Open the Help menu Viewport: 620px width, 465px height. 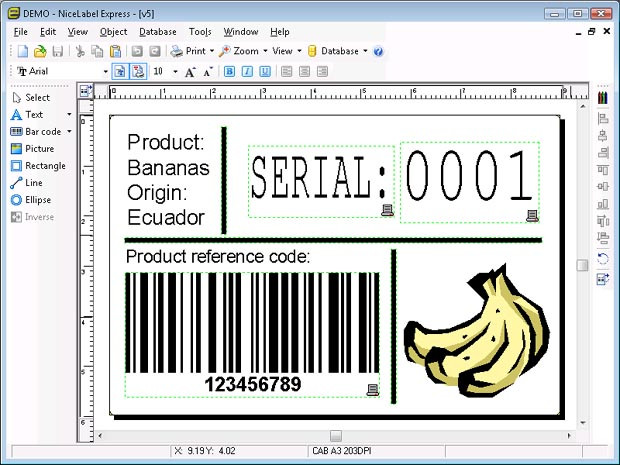pyautogui.click(x=280, y=32)
